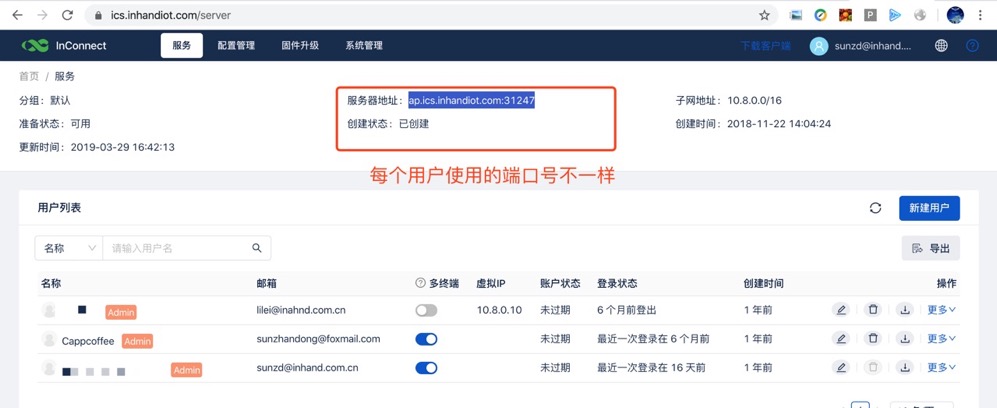Screen dimensions: 997x408
Task: Click the search magnifier icon in user filter
Action: pyautogui.click(x=257, y=248)
